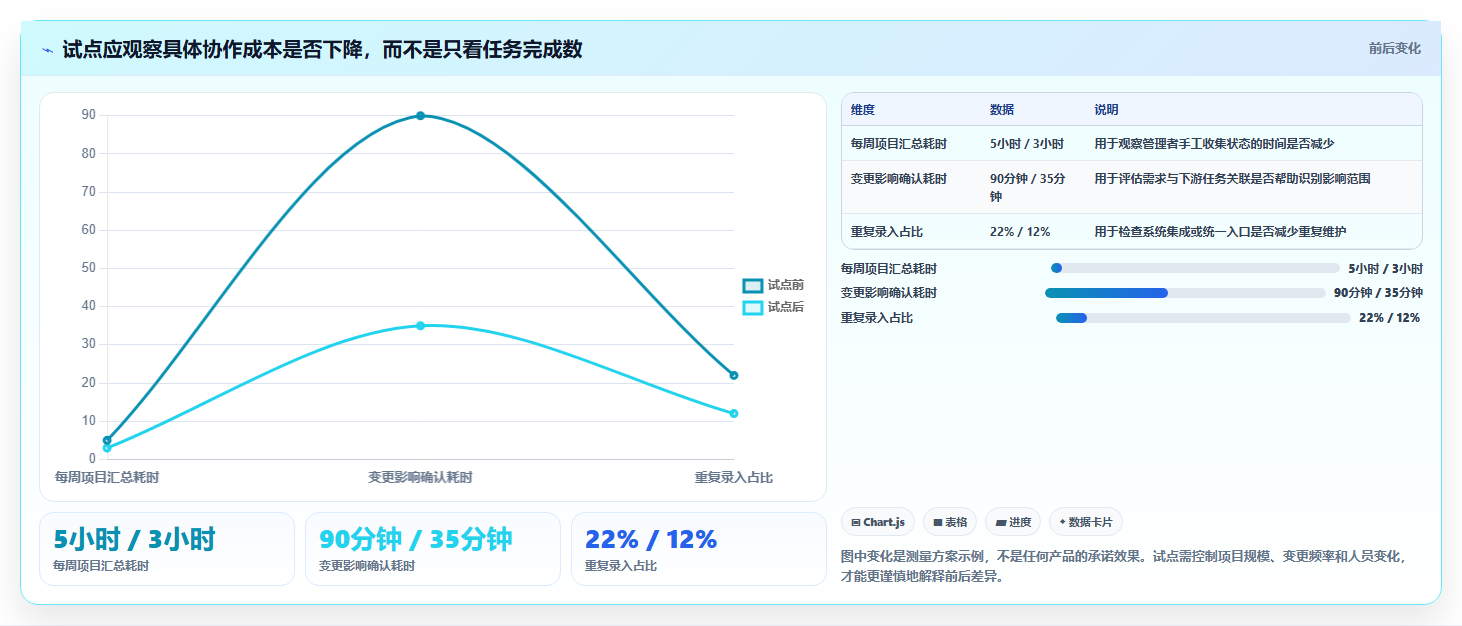Click the 数据卡片 chip
Image resolution: width=1462 pixels, height=626 pixels.
pos(1085,522)
